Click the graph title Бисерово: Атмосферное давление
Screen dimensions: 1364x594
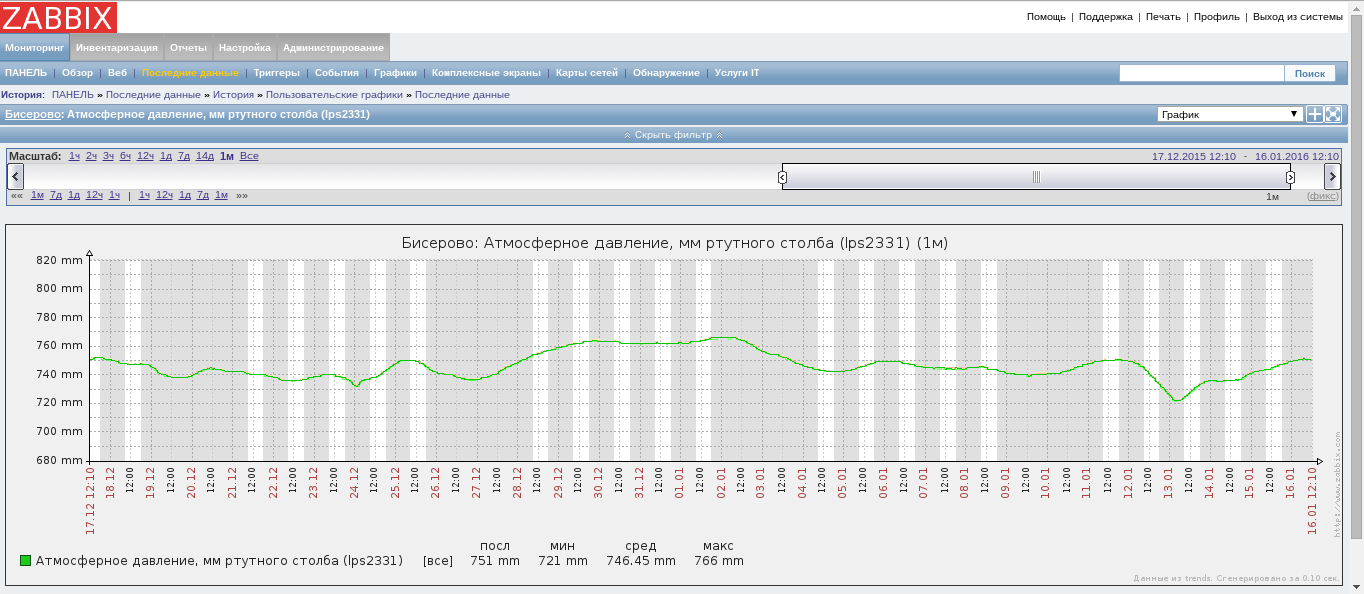pyautogui.click(x=675, y=243)
